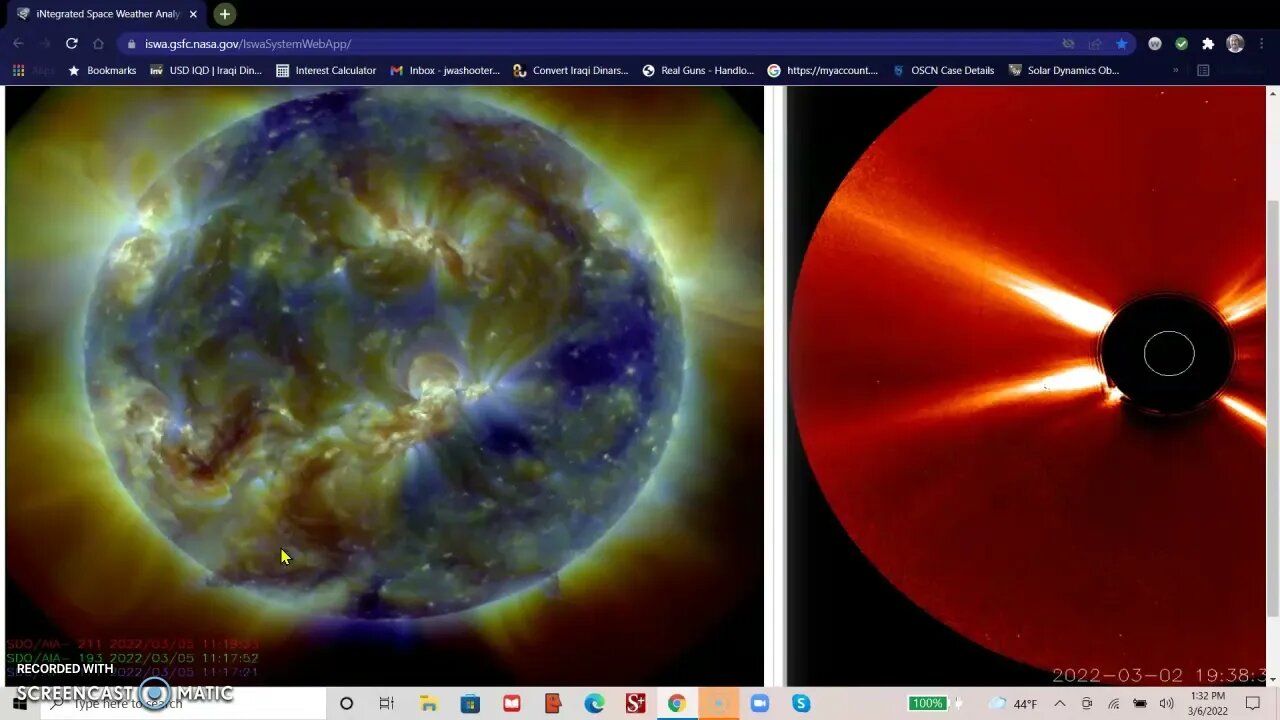Open Google Chrome from taskbar
This screenshot has width=1280, height=720.
coord(677,704)
